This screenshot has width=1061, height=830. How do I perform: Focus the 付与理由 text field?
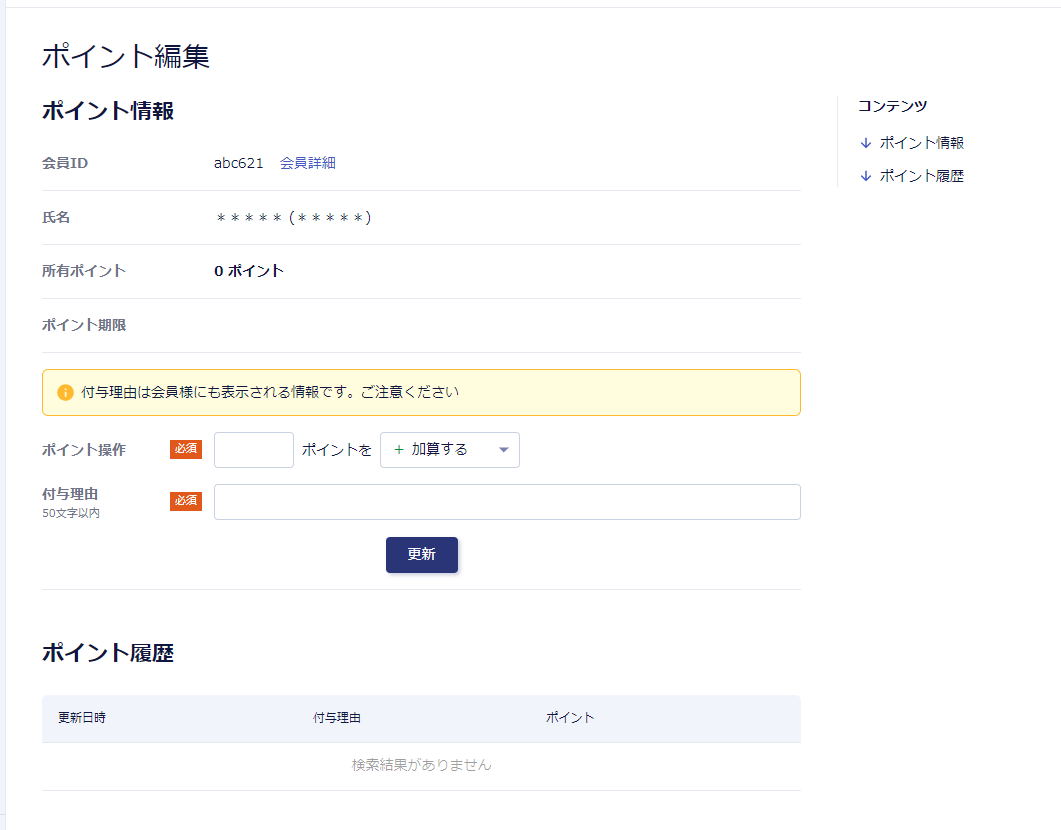click(x=507, y=502)
